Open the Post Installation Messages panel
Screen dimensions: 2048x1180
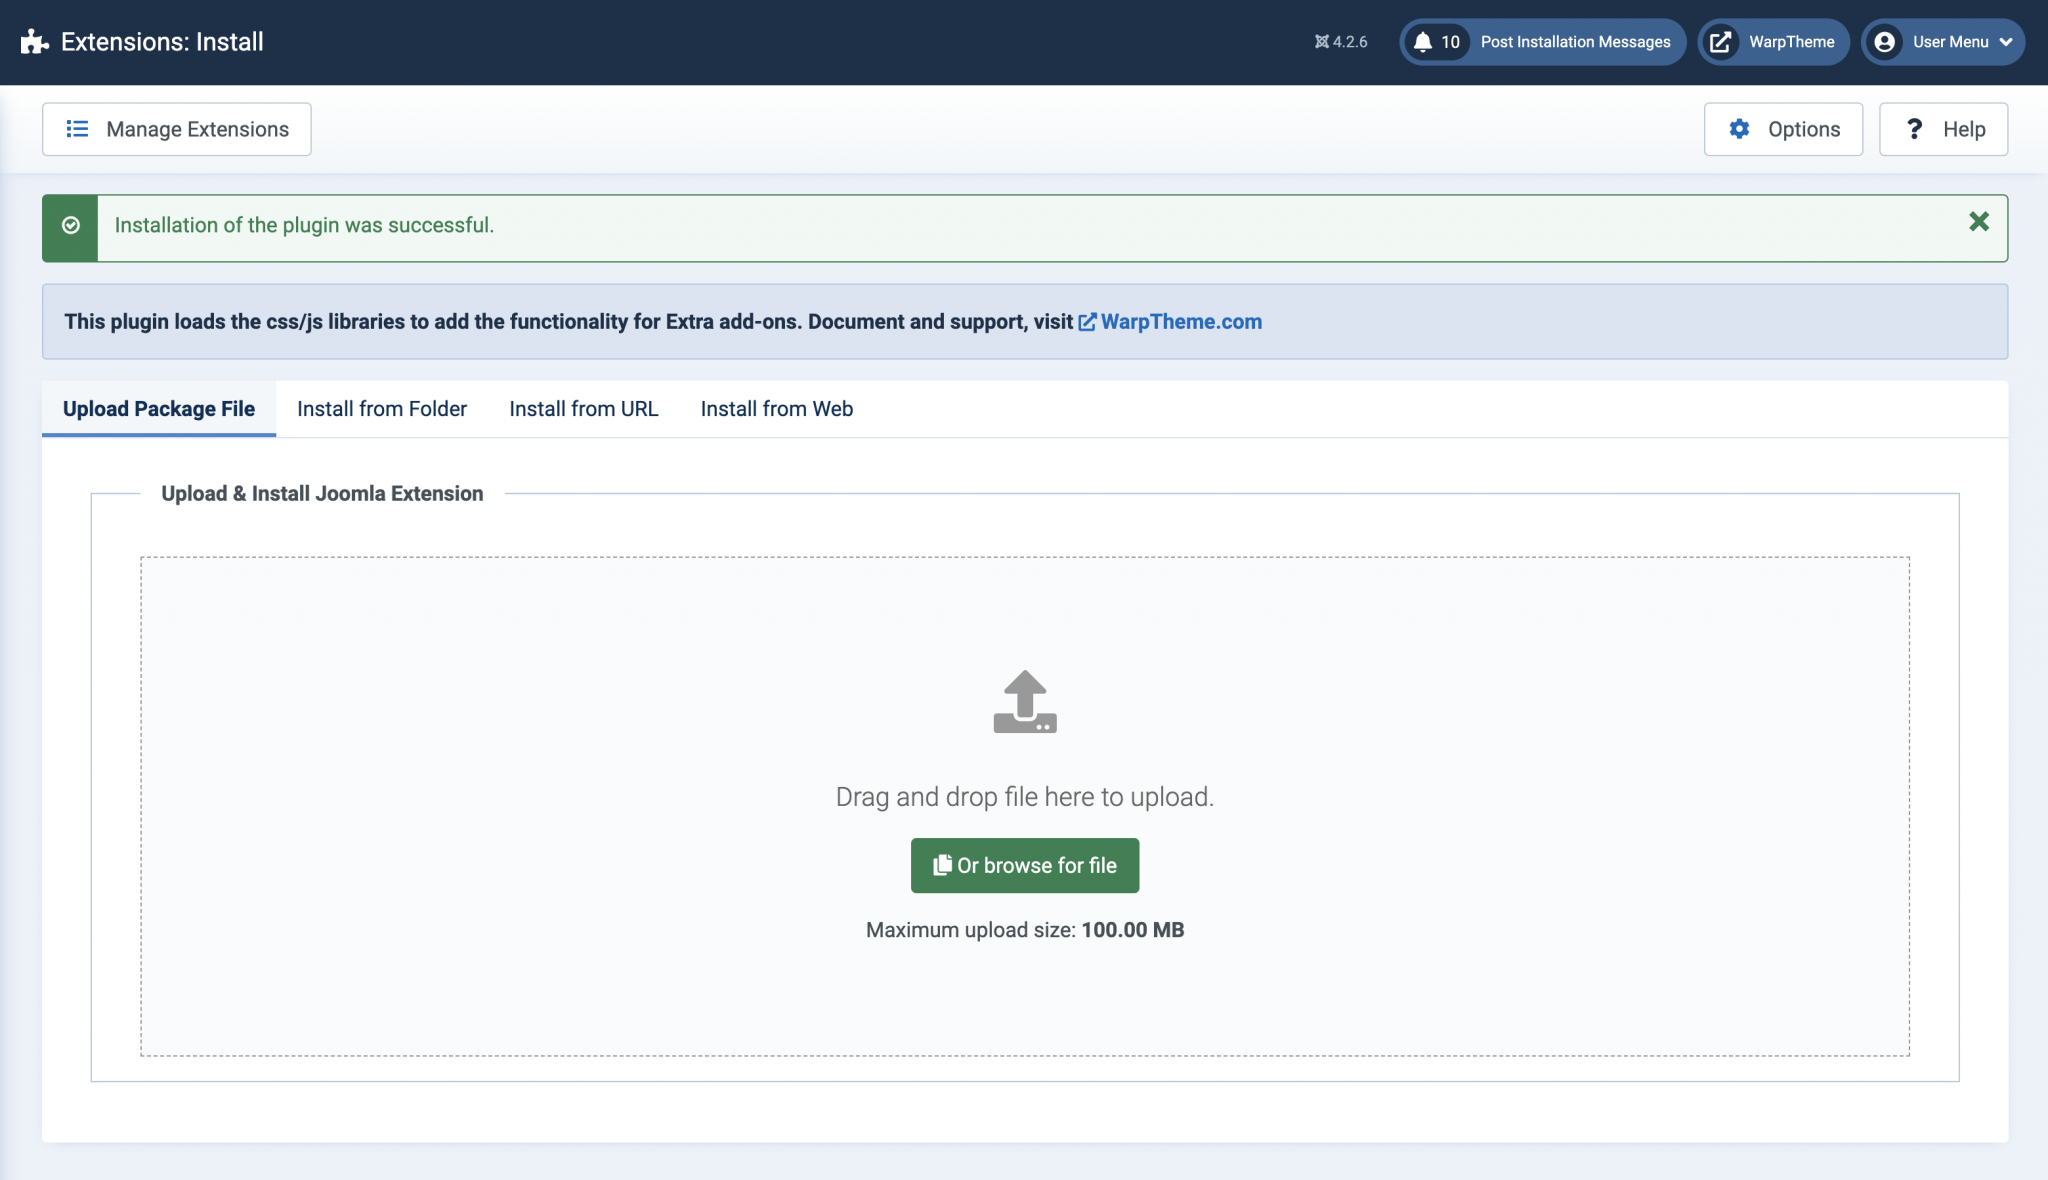(1575, 42)
